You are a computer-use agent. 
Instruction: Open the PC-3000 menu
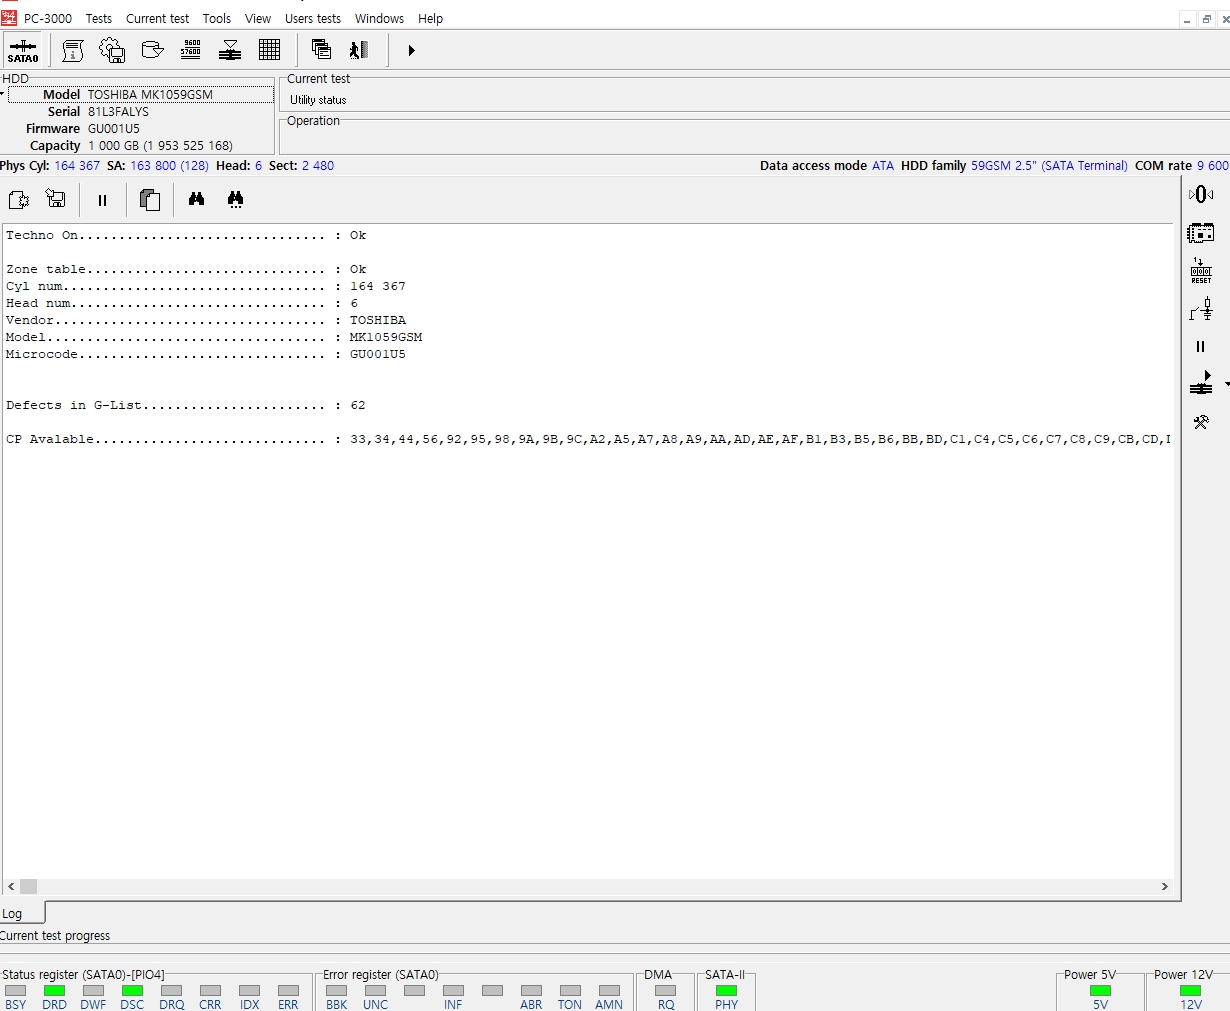pos(48,19)
